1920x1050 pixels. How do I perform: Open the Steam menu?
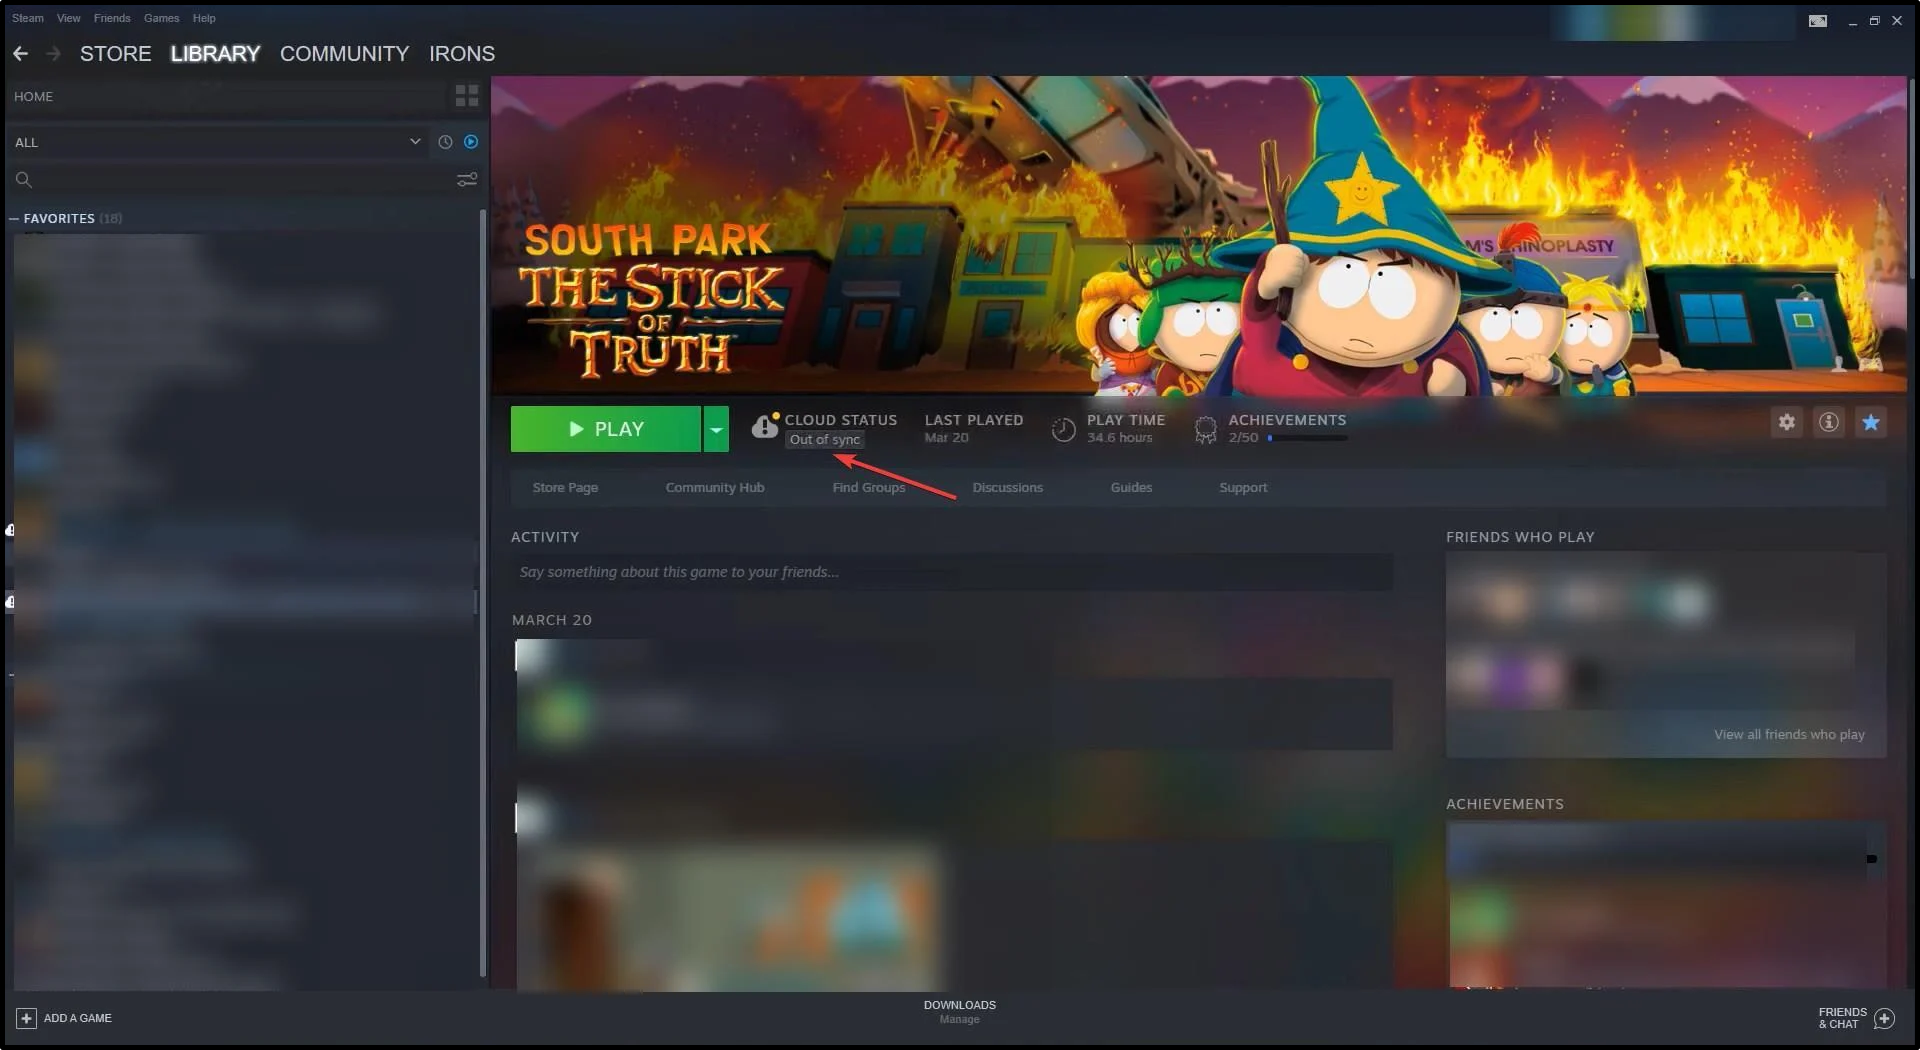pyautogui.click(x=28, y=18)
